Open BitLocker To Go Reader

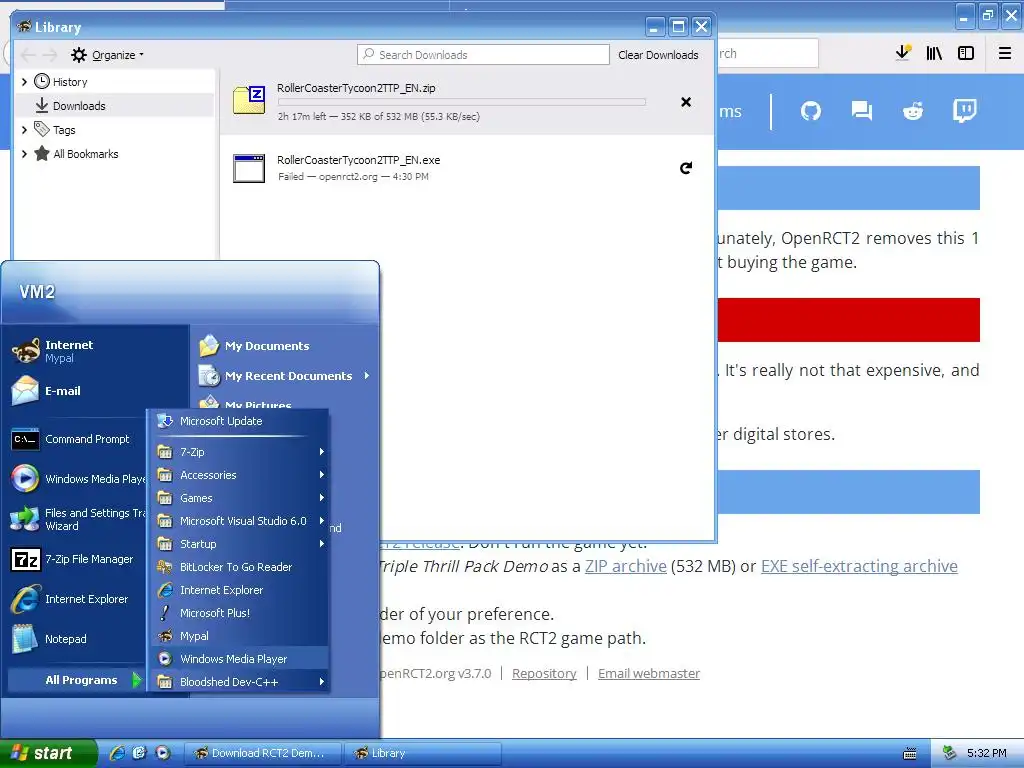238,567
